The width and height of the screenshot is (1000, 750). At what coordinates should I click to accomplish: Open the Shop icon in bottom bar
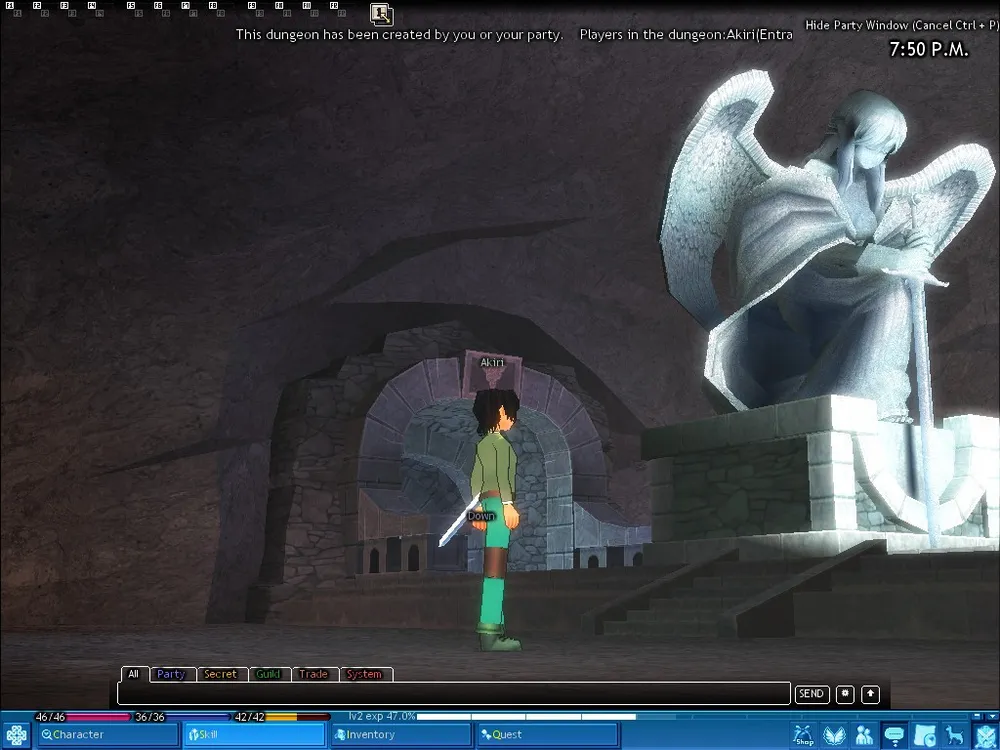coord(804,735)
